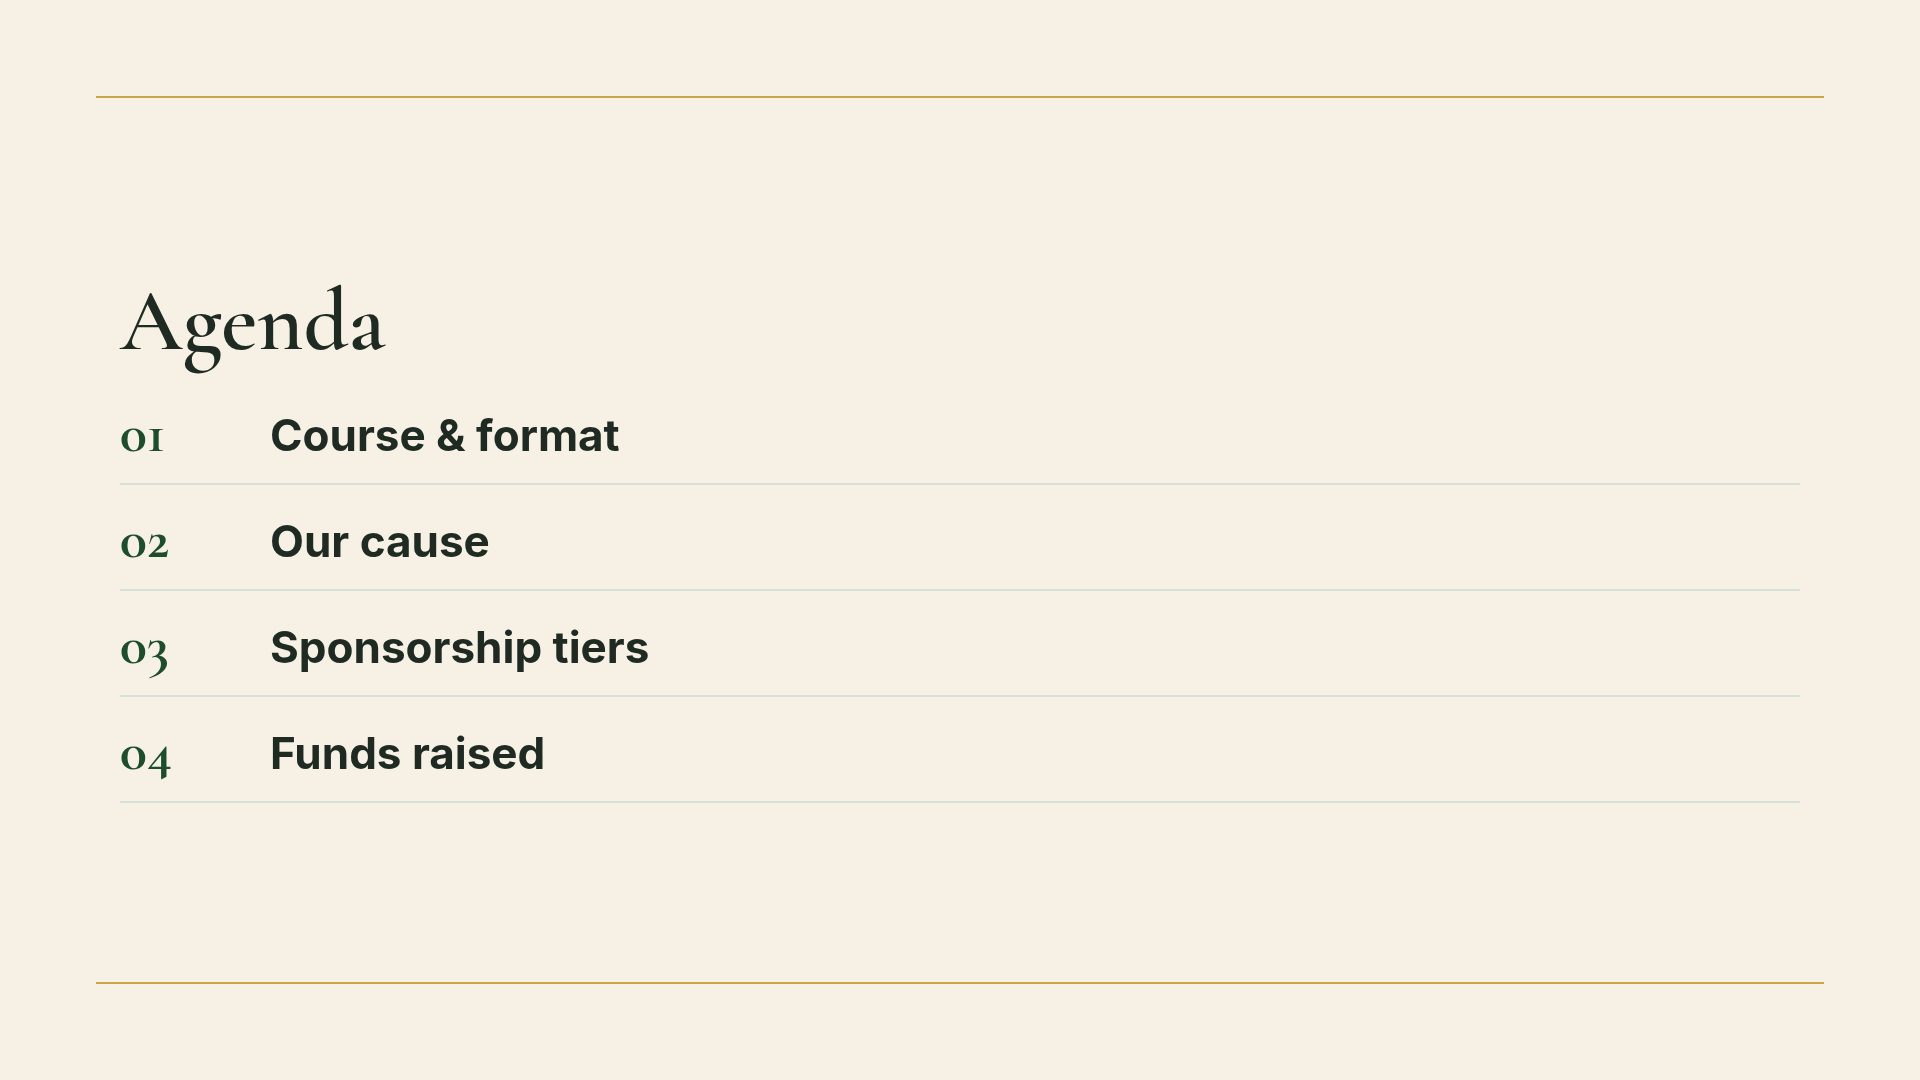The height and width of the screenshot is (1080, 1920).
Task: Open the Our cause agenda item
Action: click(379, 542)
